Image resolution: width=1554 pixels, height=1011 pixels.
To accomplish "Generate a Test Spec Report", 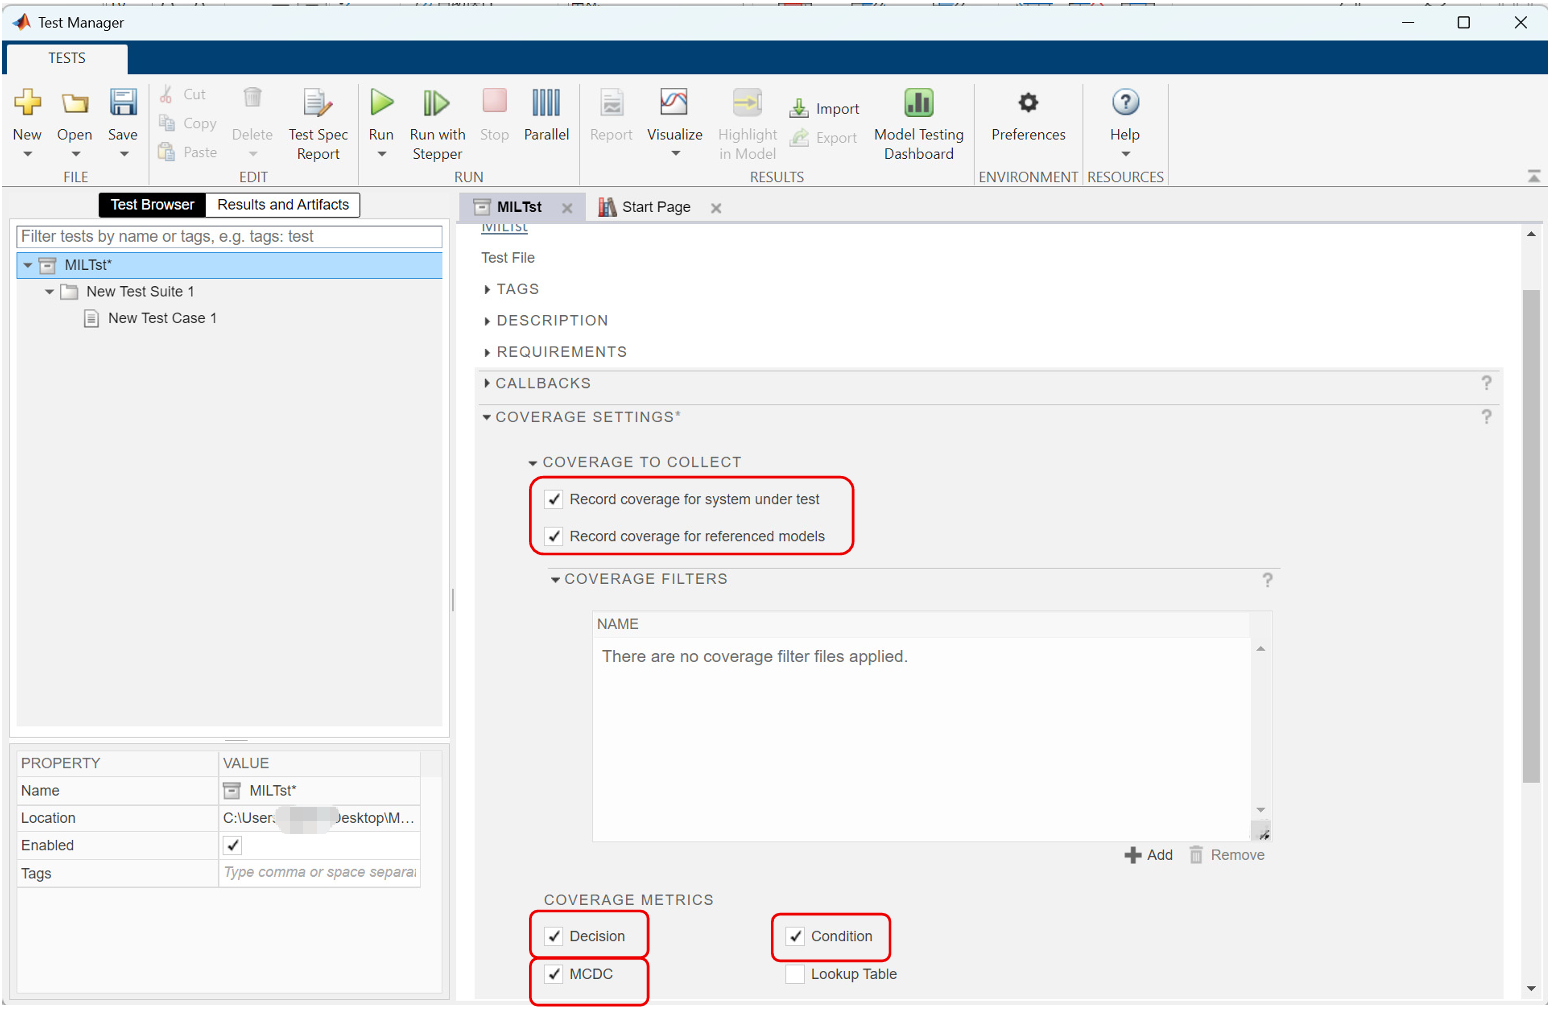I will (x=318, y=118).
